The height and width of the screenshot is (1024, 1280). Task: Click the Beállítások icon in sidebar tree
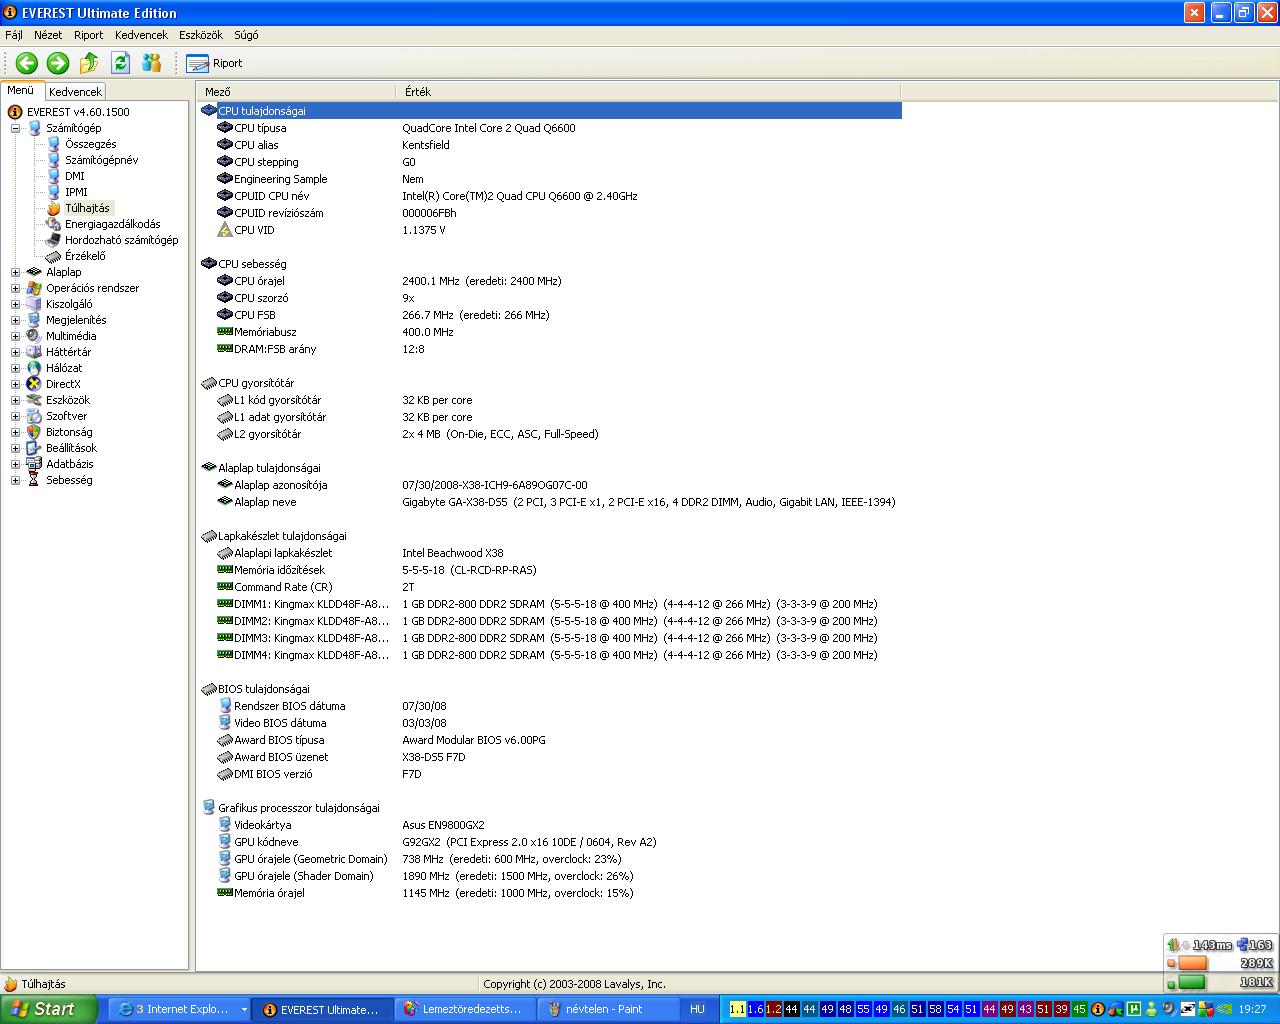[x=34, y=448]
